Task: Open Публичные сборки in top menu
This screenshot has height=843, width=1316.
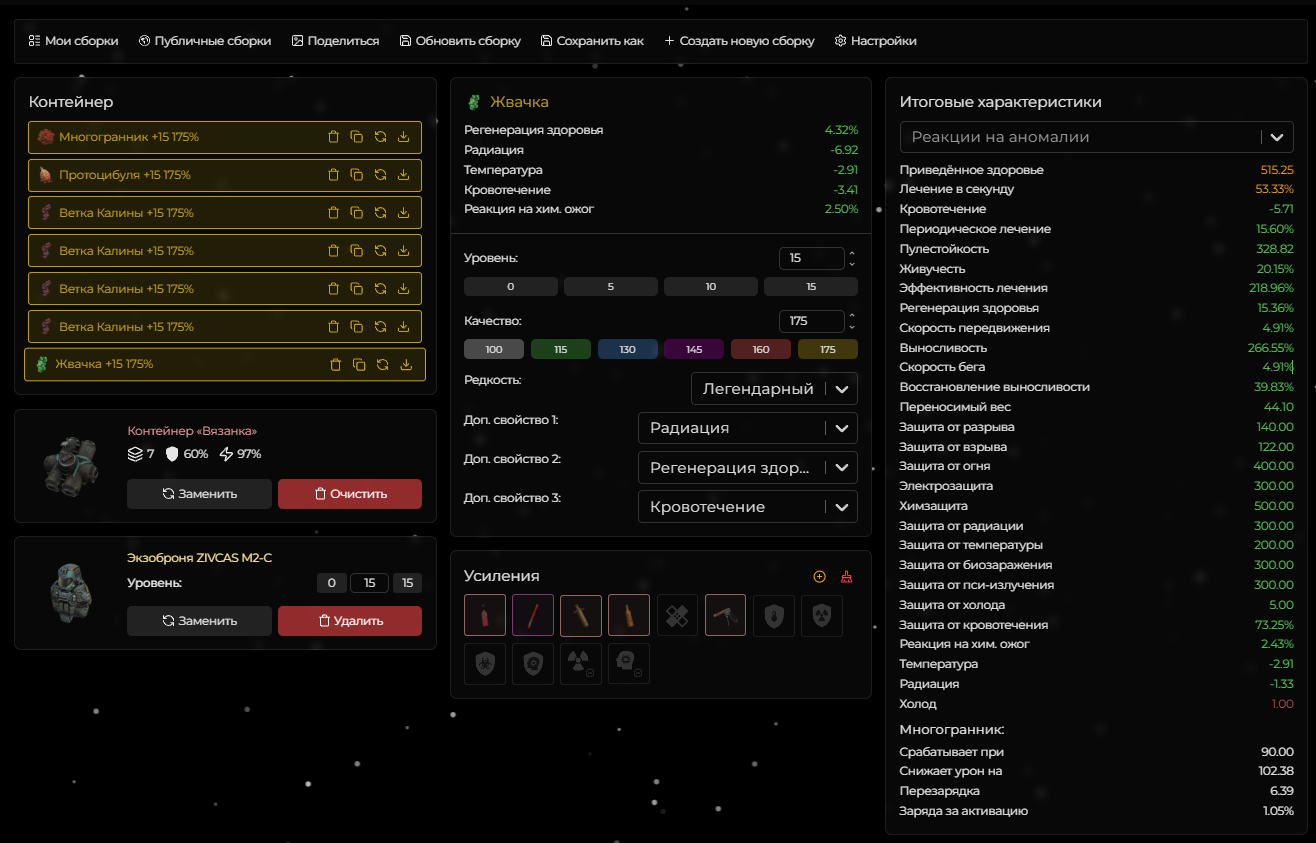Action: pyautogui.click(x=205, y=41)
